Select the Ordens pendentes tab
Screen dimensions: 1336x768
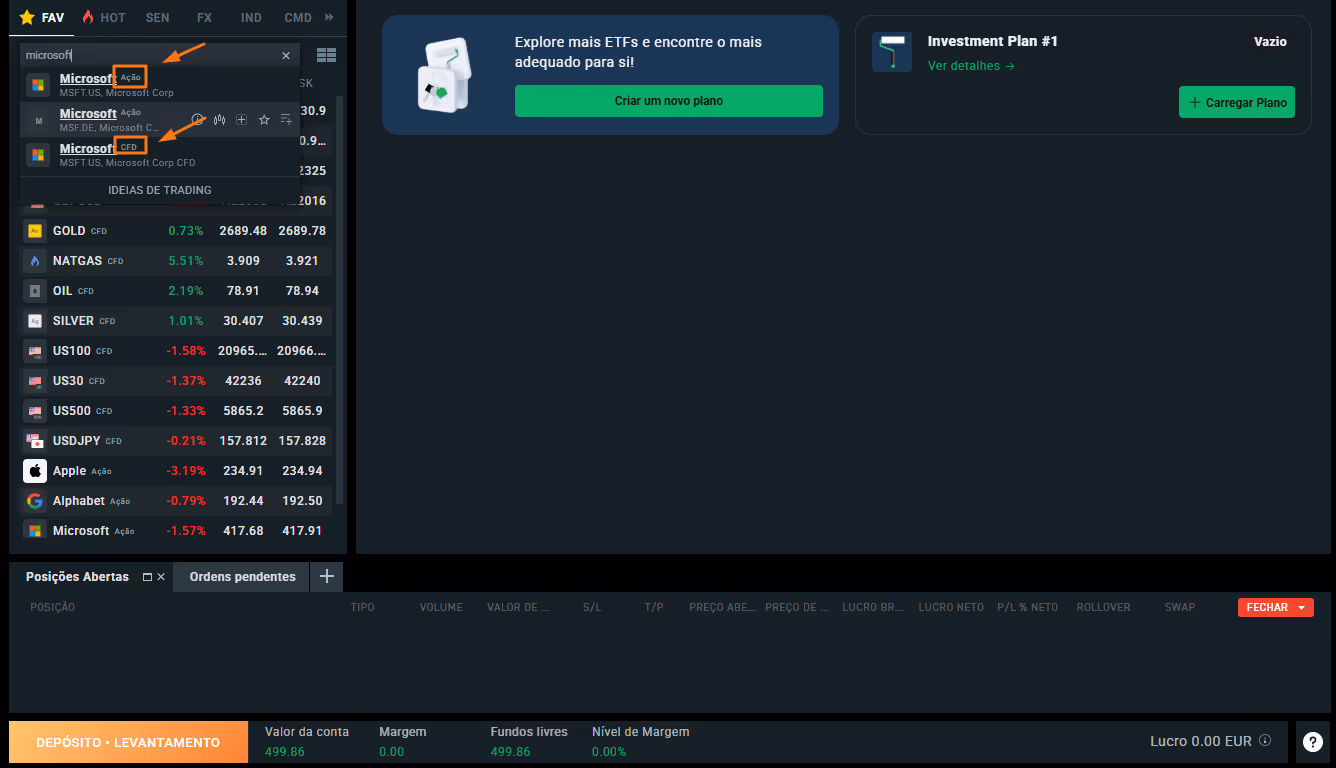[x=242, y=577]
